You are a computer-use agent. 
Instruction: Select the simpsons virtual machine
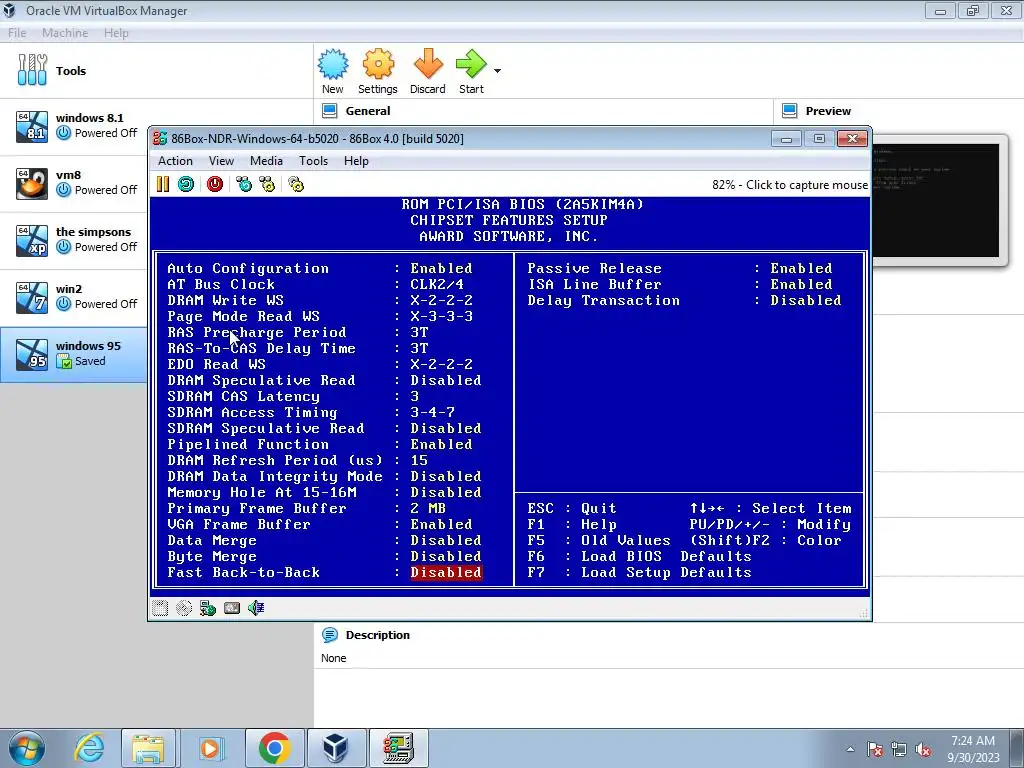73,240
